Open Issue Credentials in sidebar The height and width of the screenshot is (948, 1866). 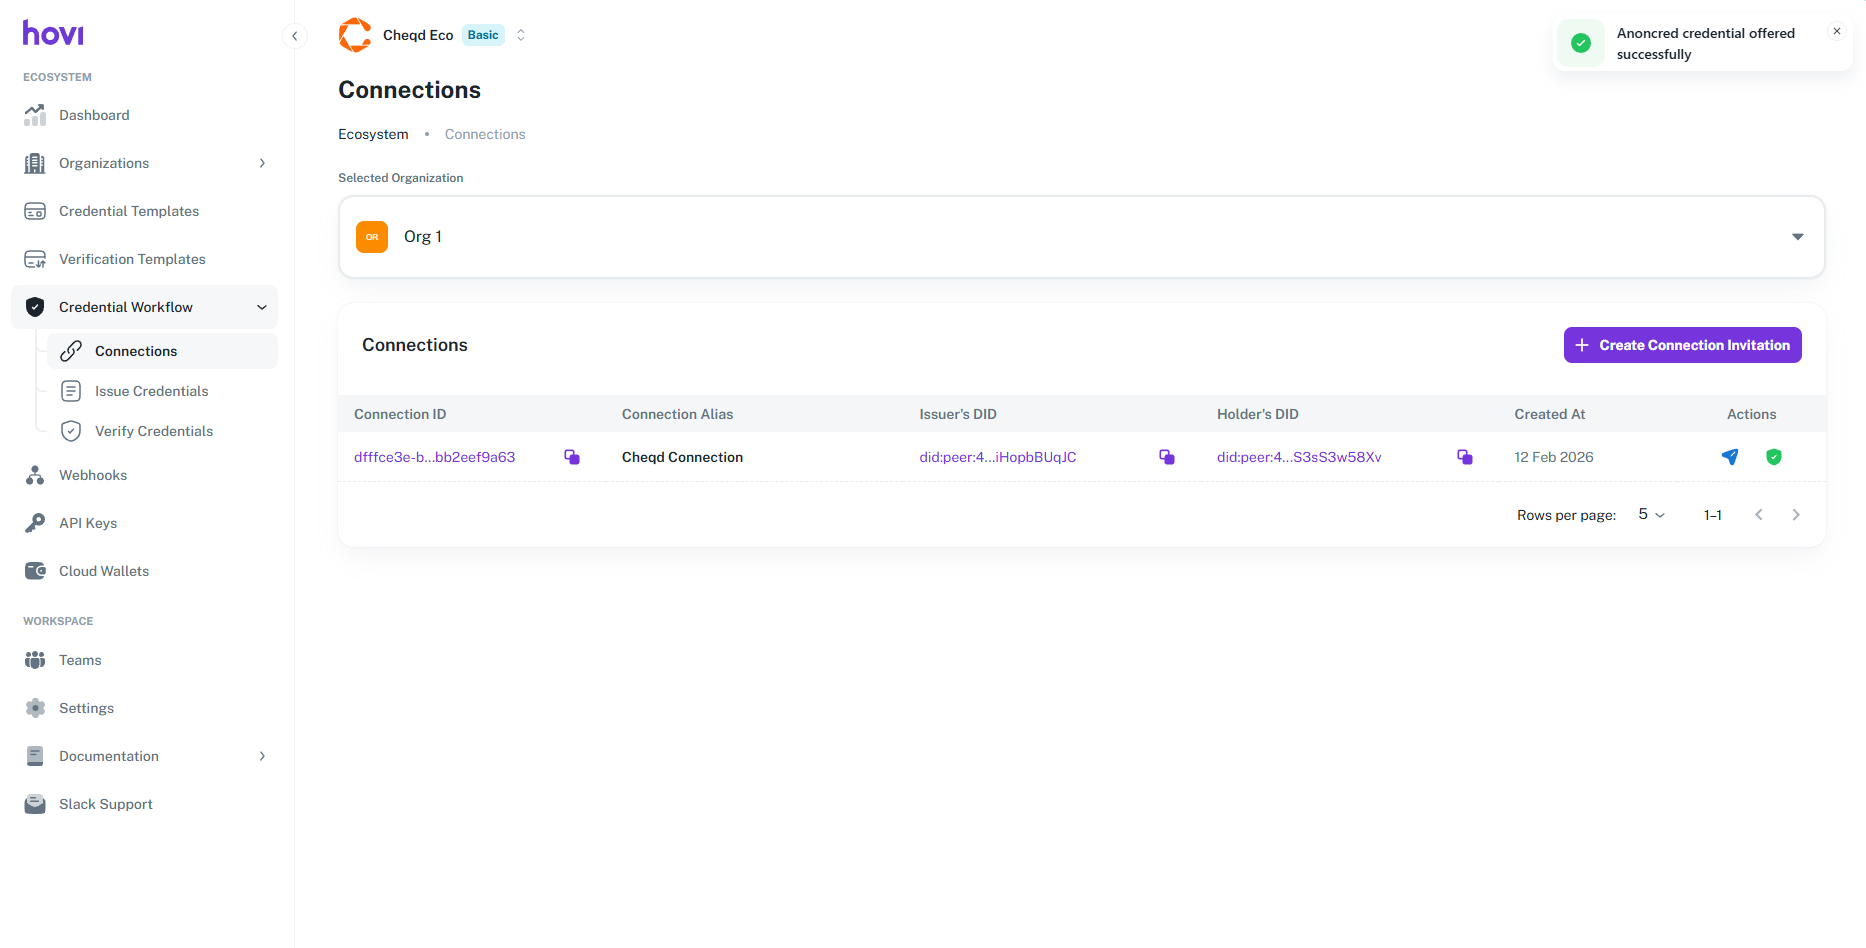click(151, 391)
